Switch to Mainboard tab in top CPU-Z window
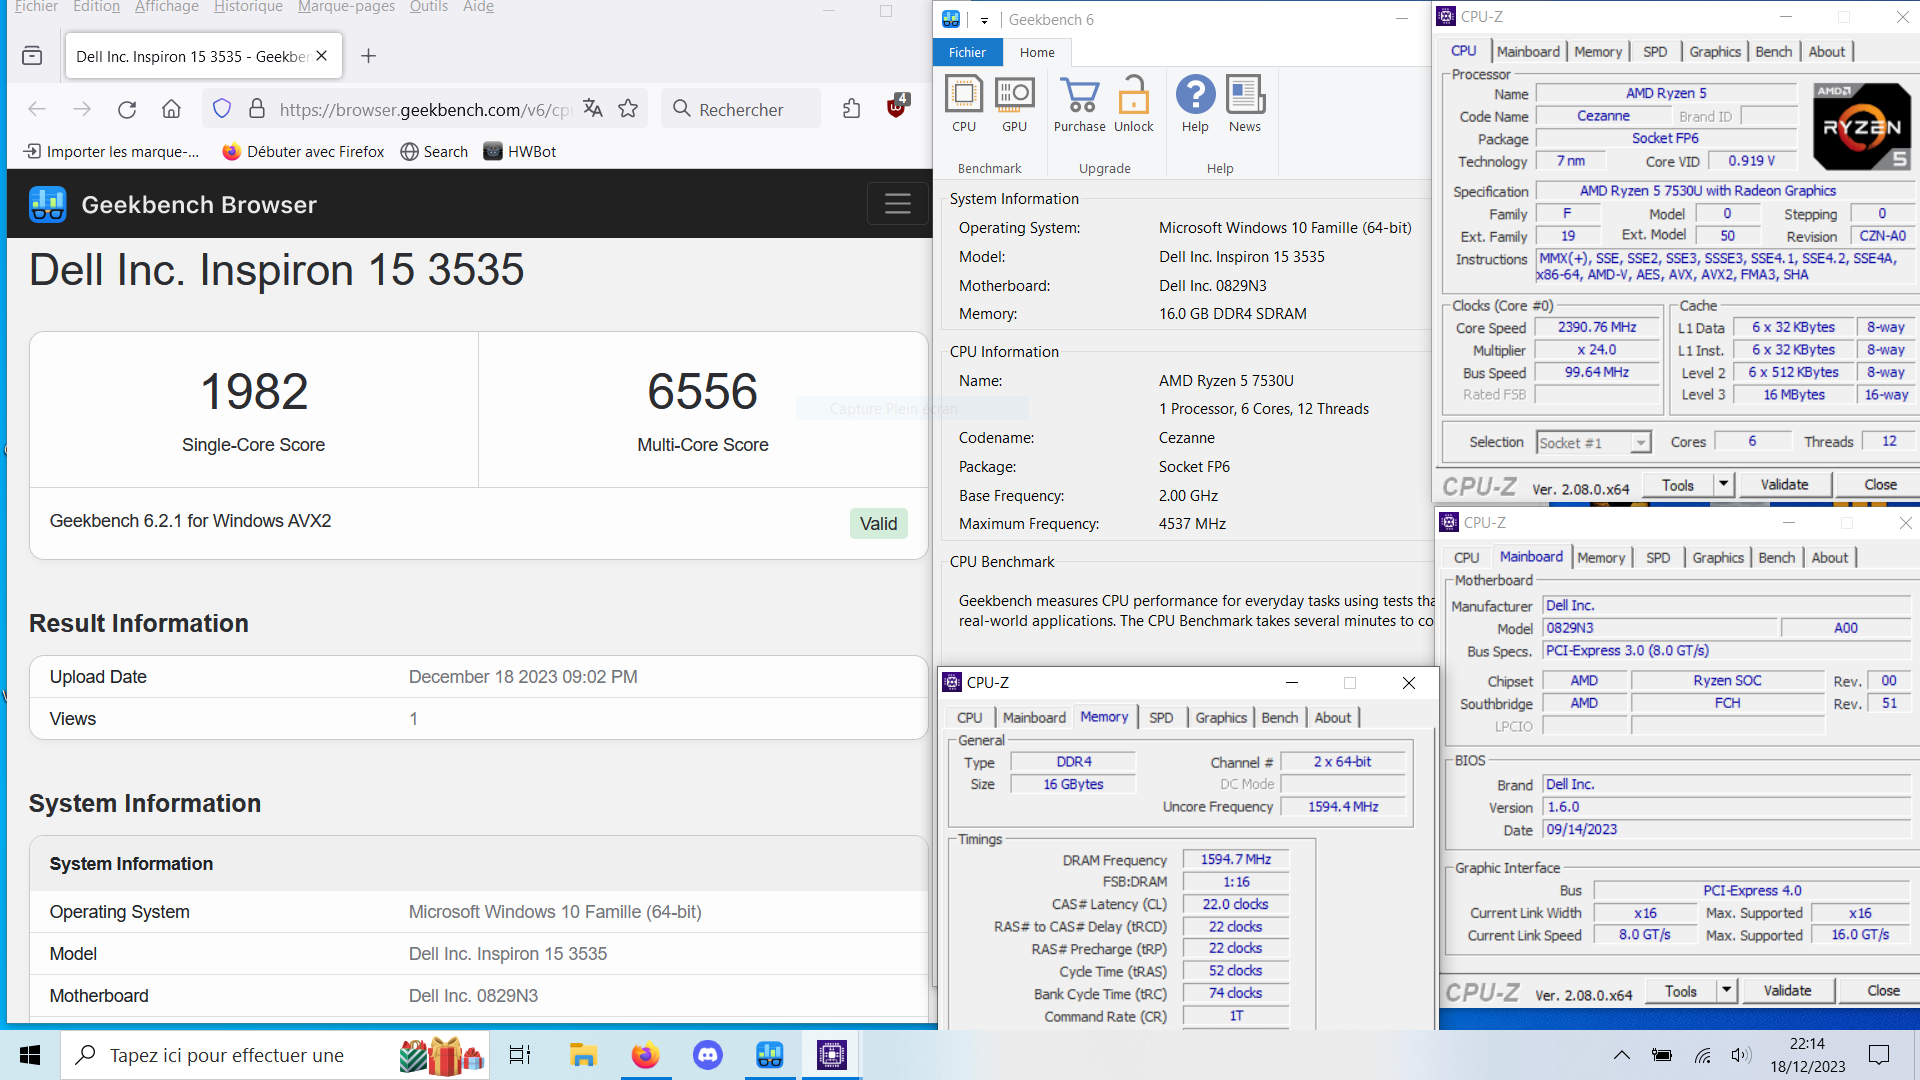Image resolution: width=1920 pixels, height=1080 pixels. click(x=1527, y=51)
